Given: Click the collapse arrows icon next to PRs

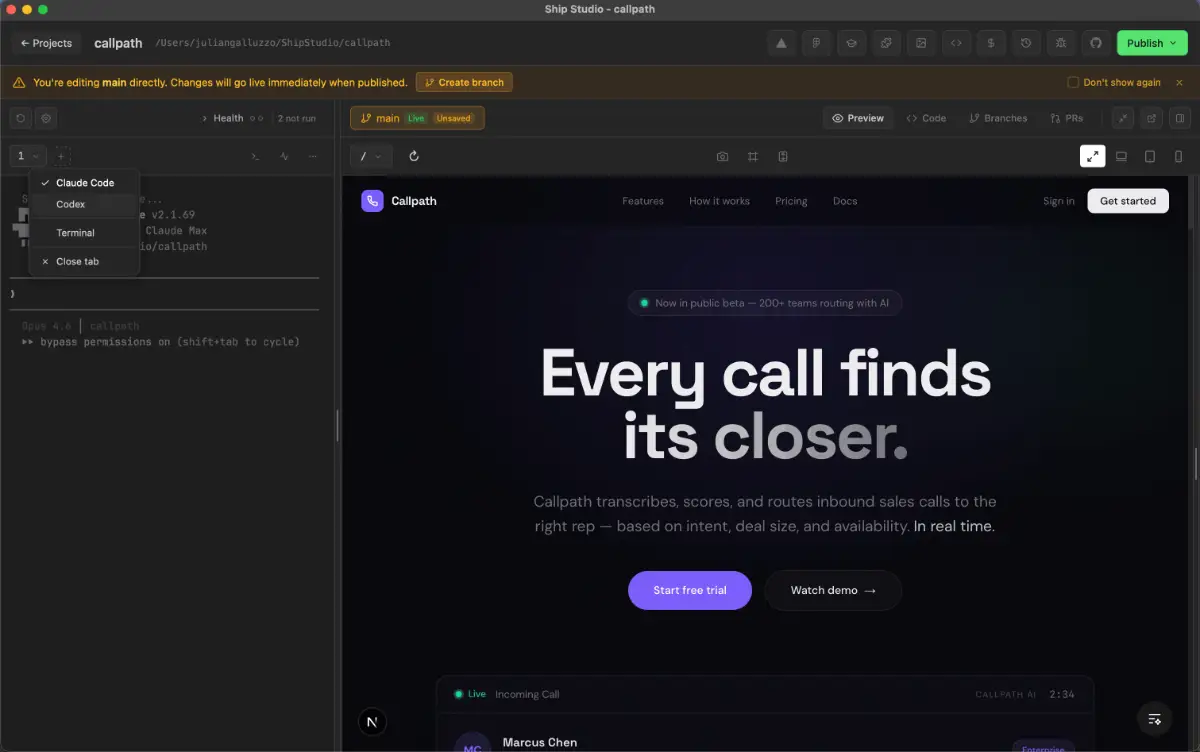Looking at the screenshot, I should [1124, 118].
